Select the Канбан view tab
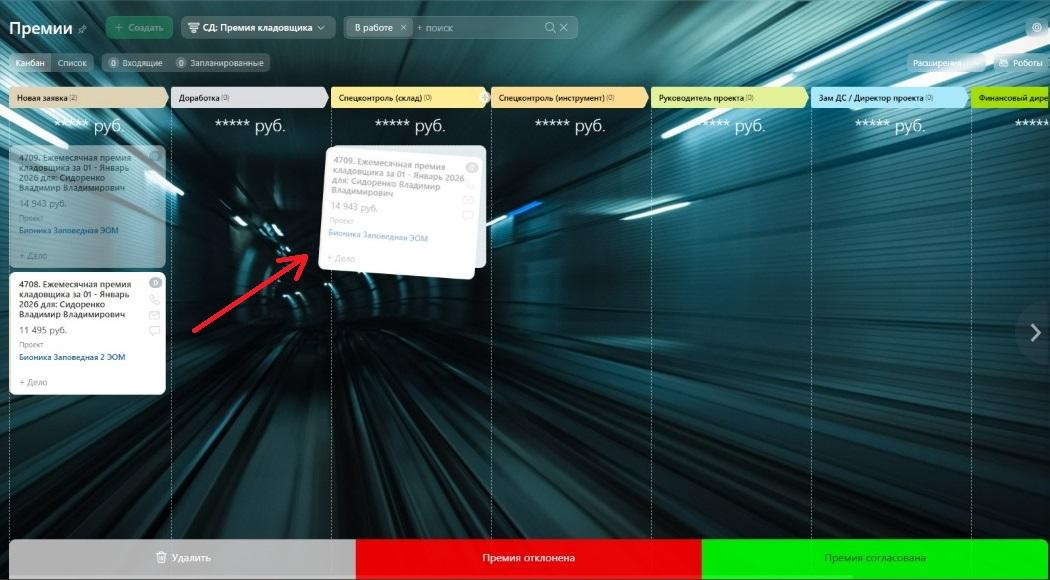1050x580 pixels. click(30, 63)
